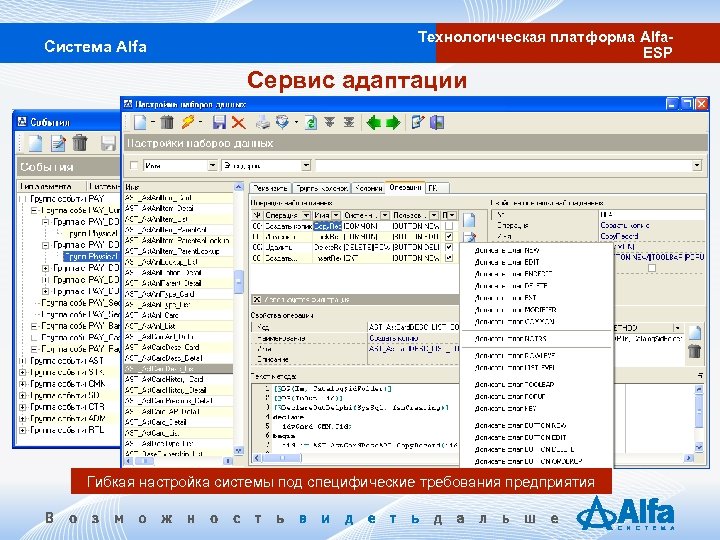
Task: Go back with the green left arrow
Action: coord(373,123)
